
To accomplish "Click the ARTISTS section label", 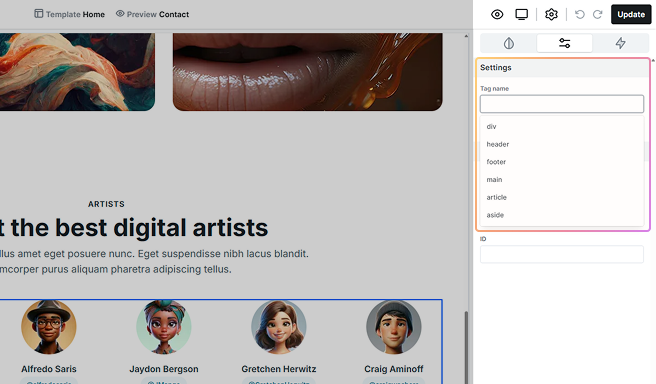I will (x=106, y=204).
